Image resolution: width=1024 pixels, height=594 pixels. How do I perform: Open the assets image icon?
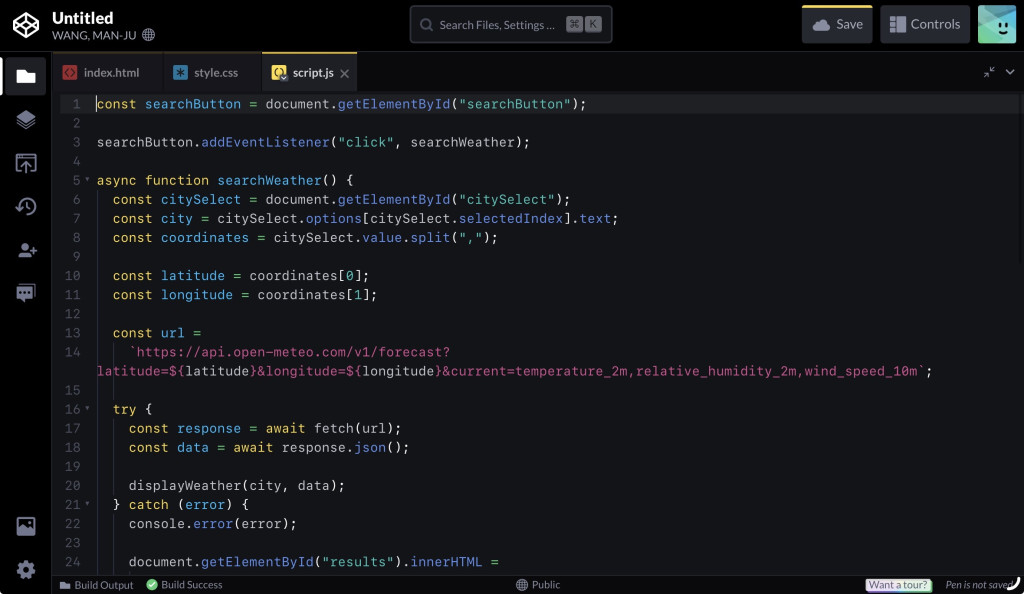point(25,526)
